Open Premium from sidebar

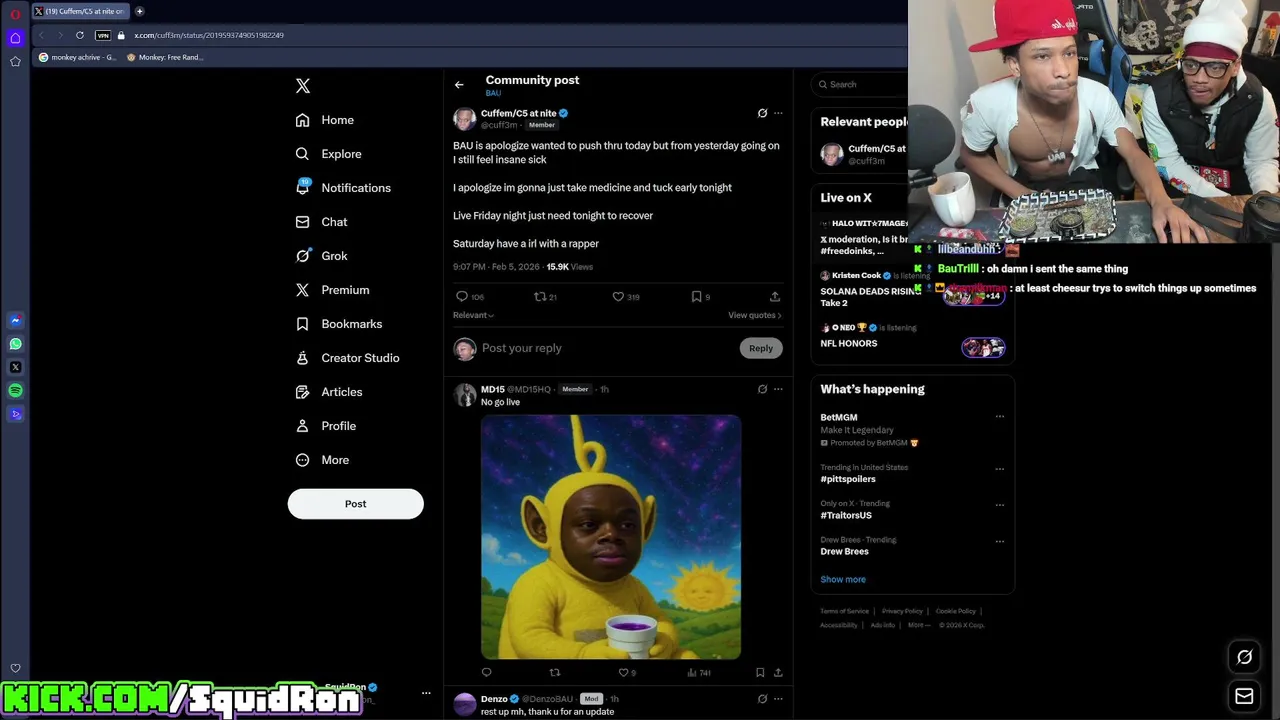tap(333, 290)
